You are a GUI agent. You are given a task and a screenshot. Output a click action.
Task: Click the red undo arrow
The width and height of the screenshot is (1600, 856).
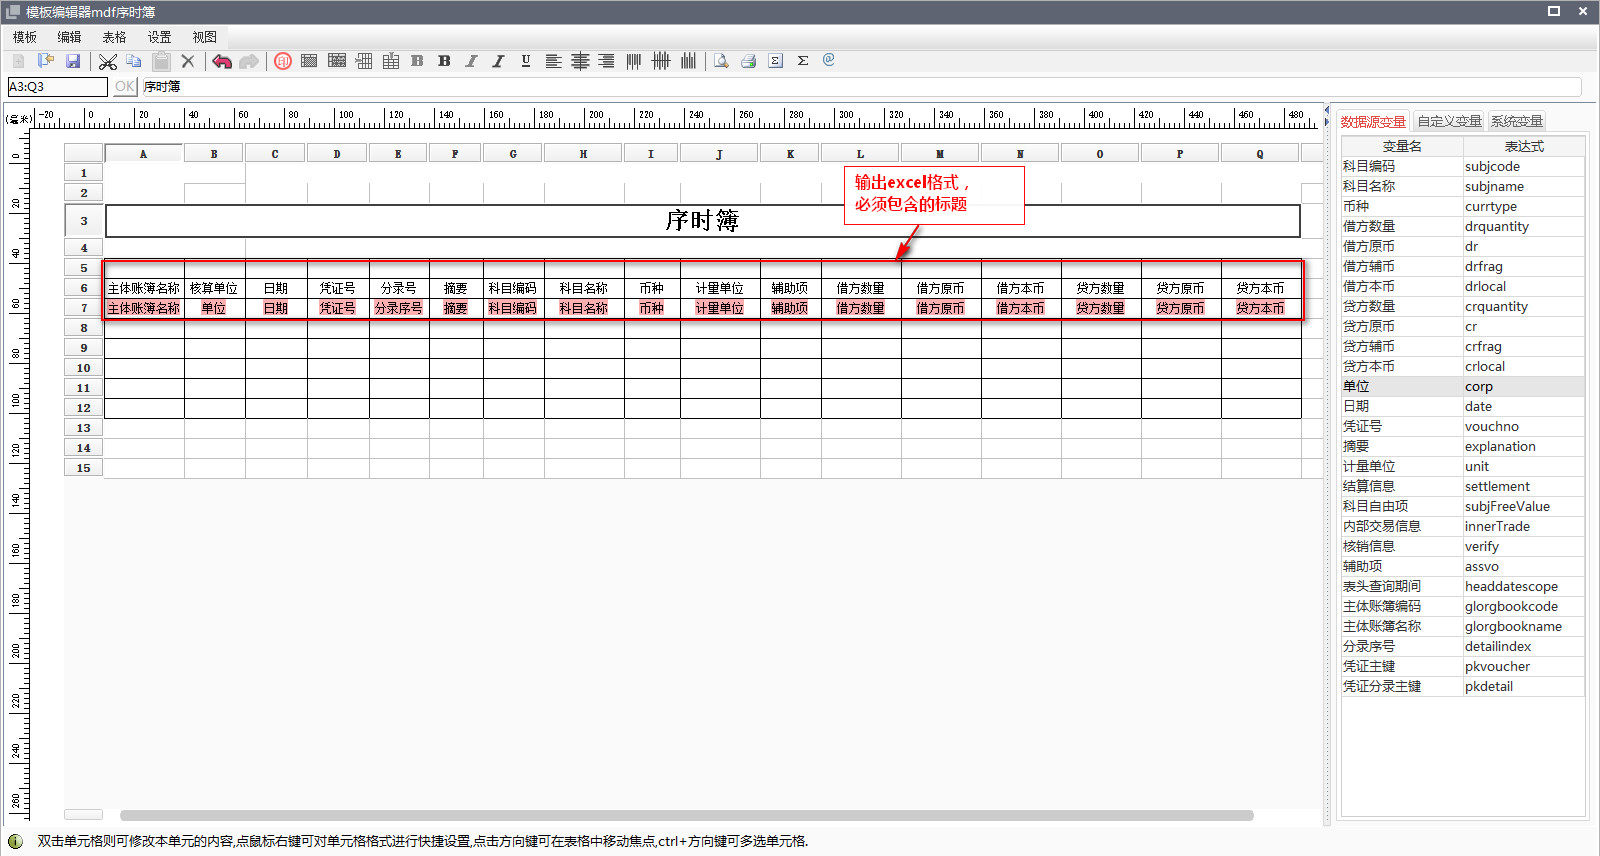[222, 62]
